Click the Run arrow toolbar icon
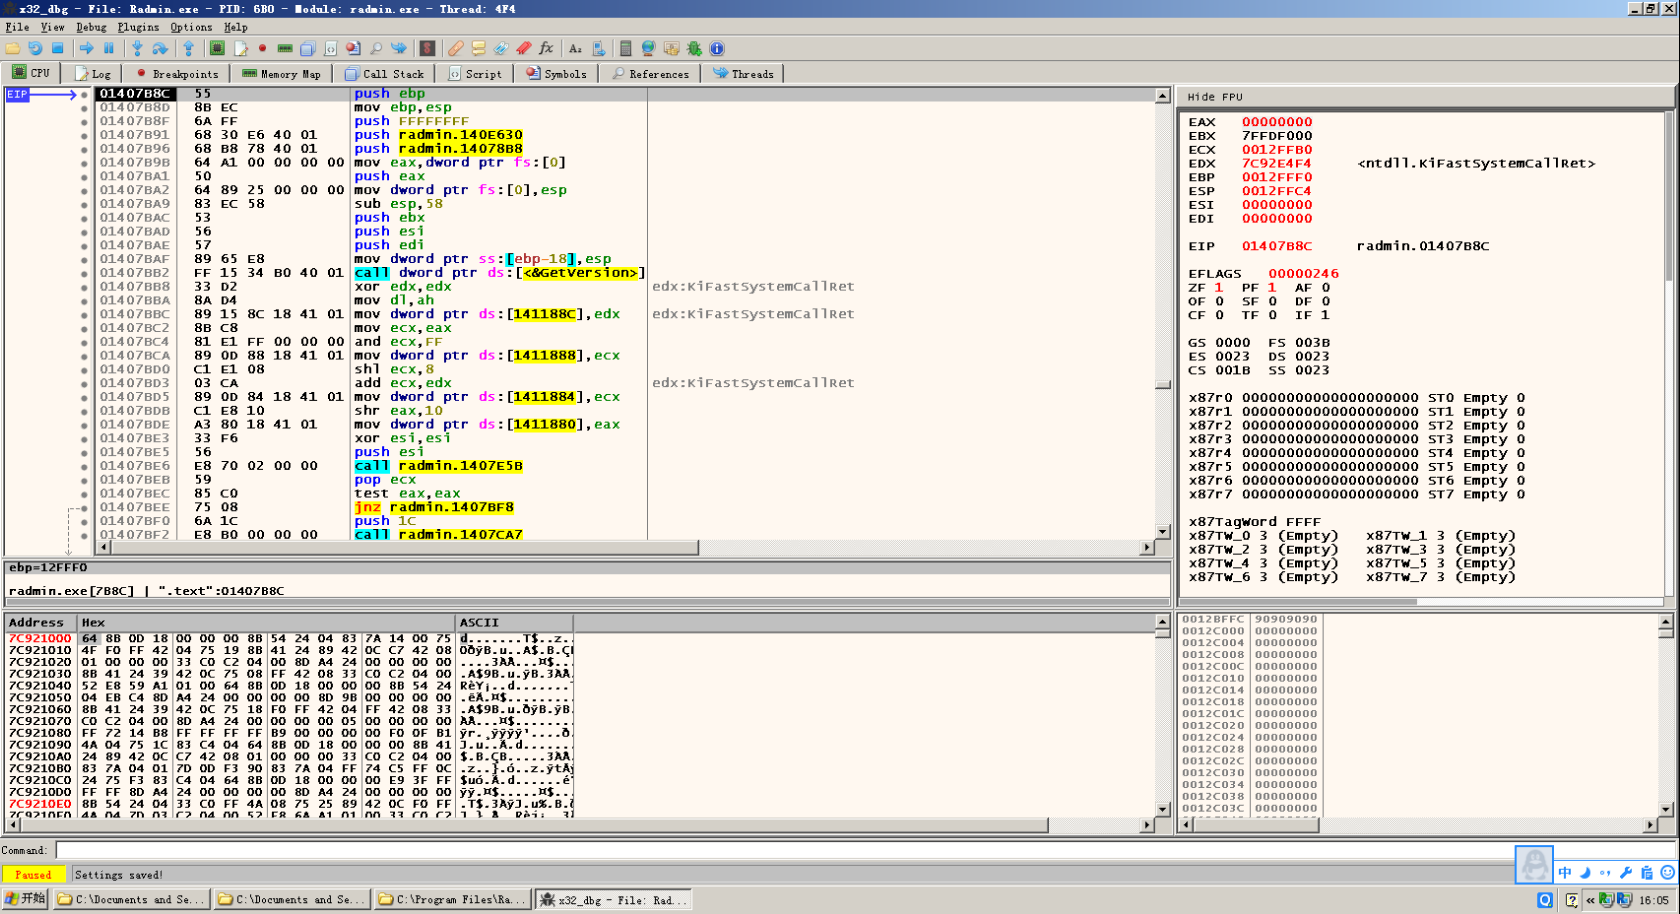Image resolution: width=1680 pixels, height=914 pixels. point(86,48)
